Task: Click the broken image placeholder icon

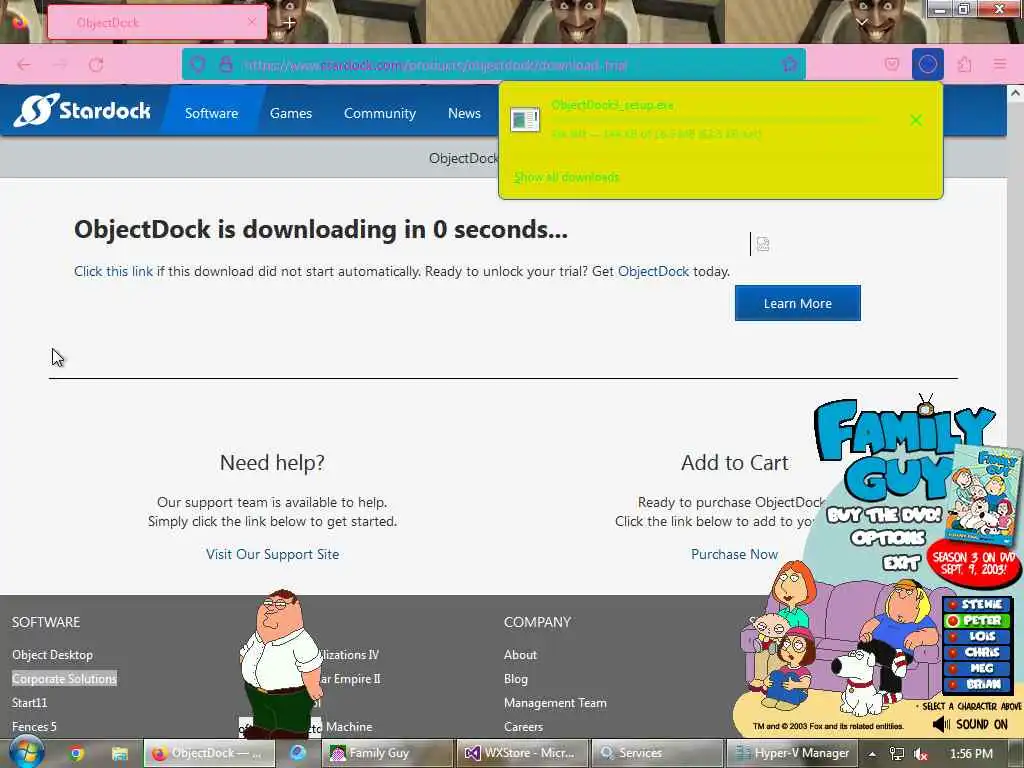Action: point(763,244)
